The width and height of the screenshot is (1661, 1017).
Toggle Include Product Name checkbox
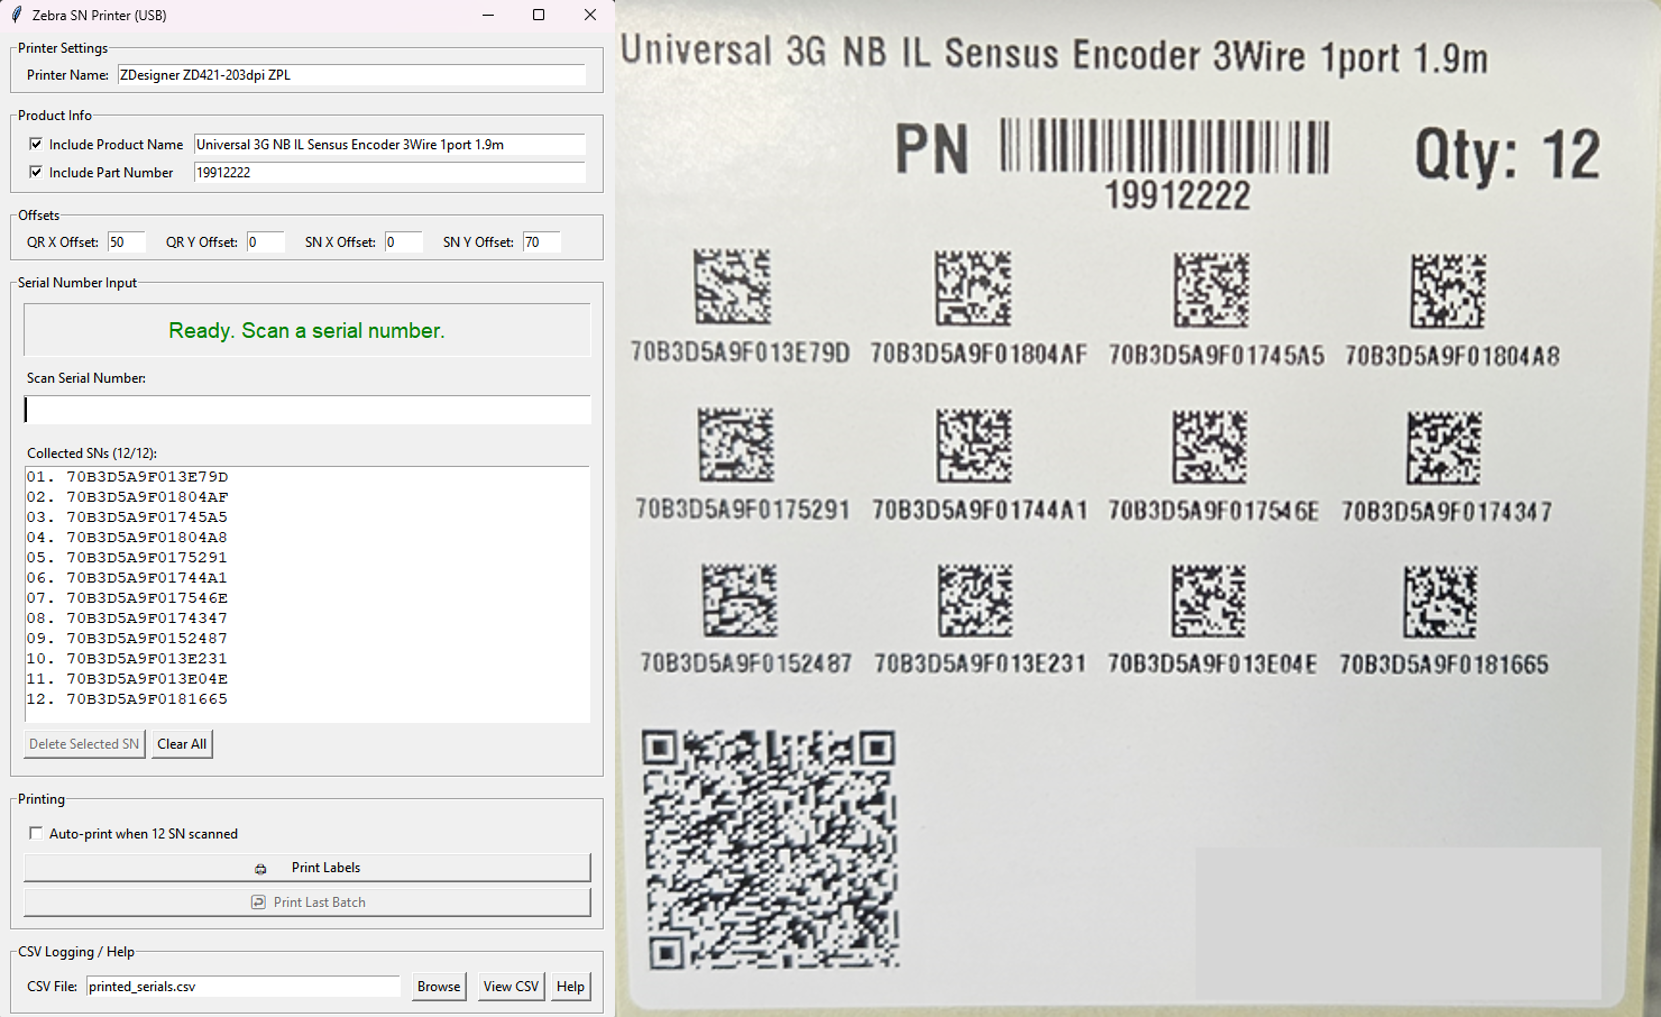coord(36,144)
